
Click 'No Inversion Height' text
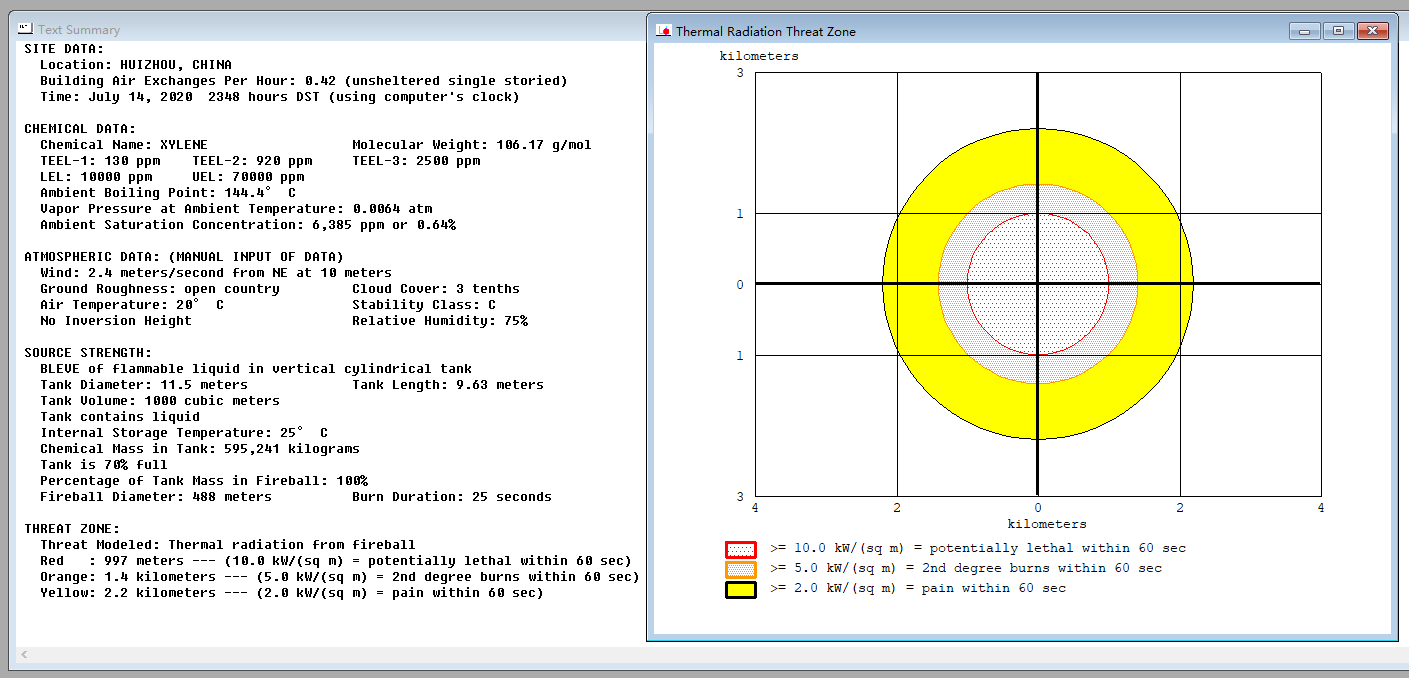coord(116,320)
